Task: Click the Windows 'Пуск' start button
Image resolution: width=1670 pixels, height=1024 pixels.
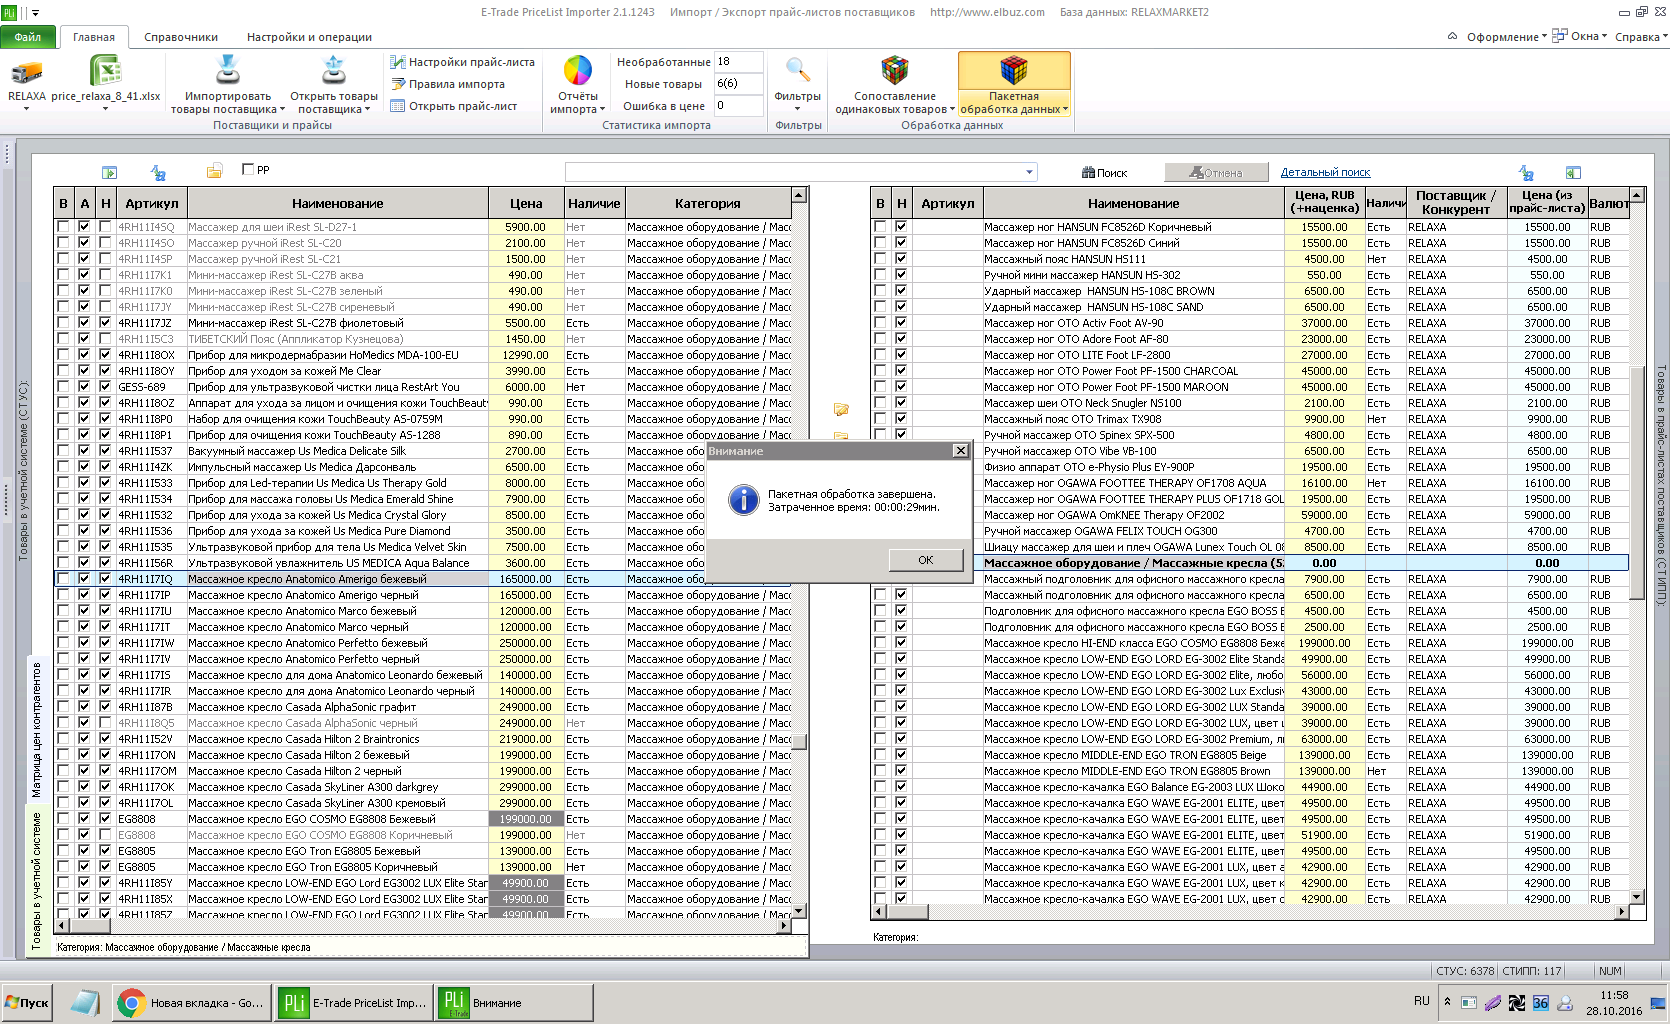Action: (27, 1003)
